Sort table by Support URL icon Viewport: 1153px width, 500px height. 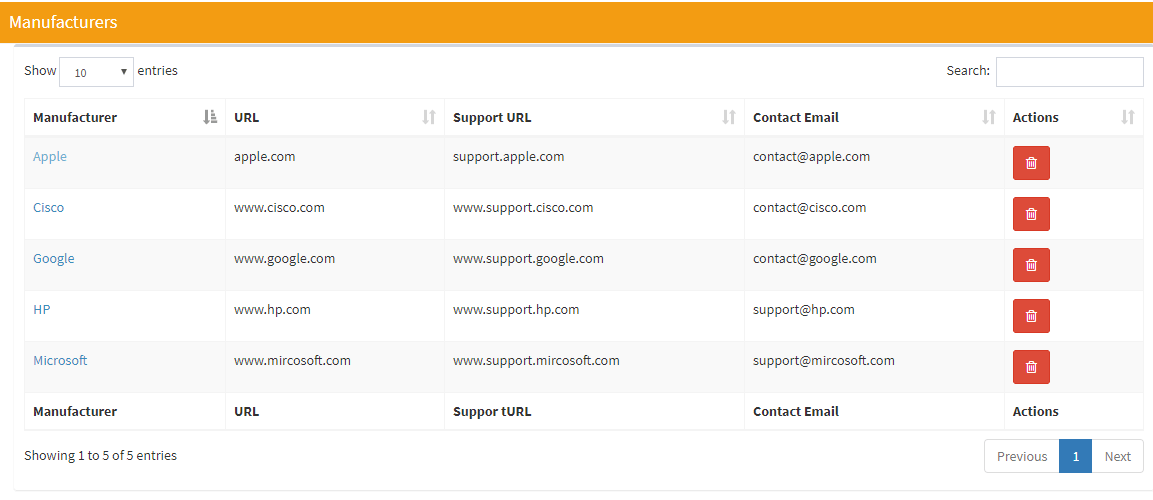click(729, 117)
